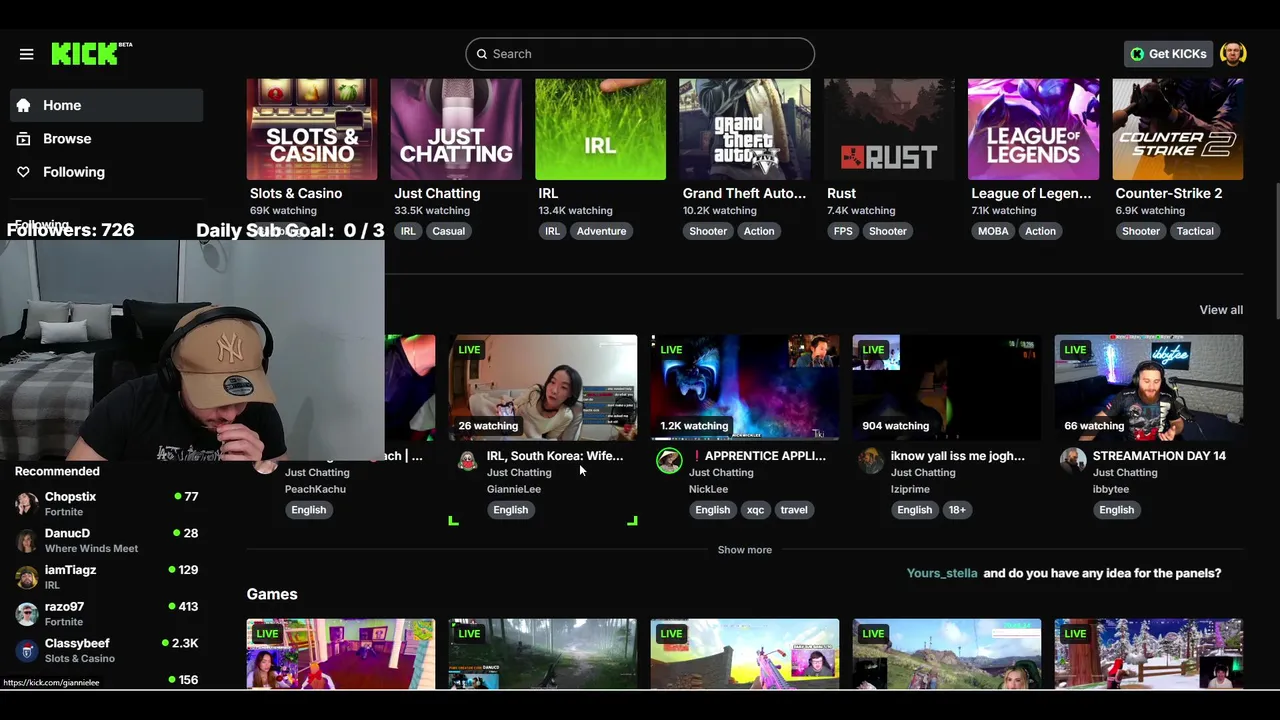
Task: Open razo97 channel avatar
Action: pos(27,614)
